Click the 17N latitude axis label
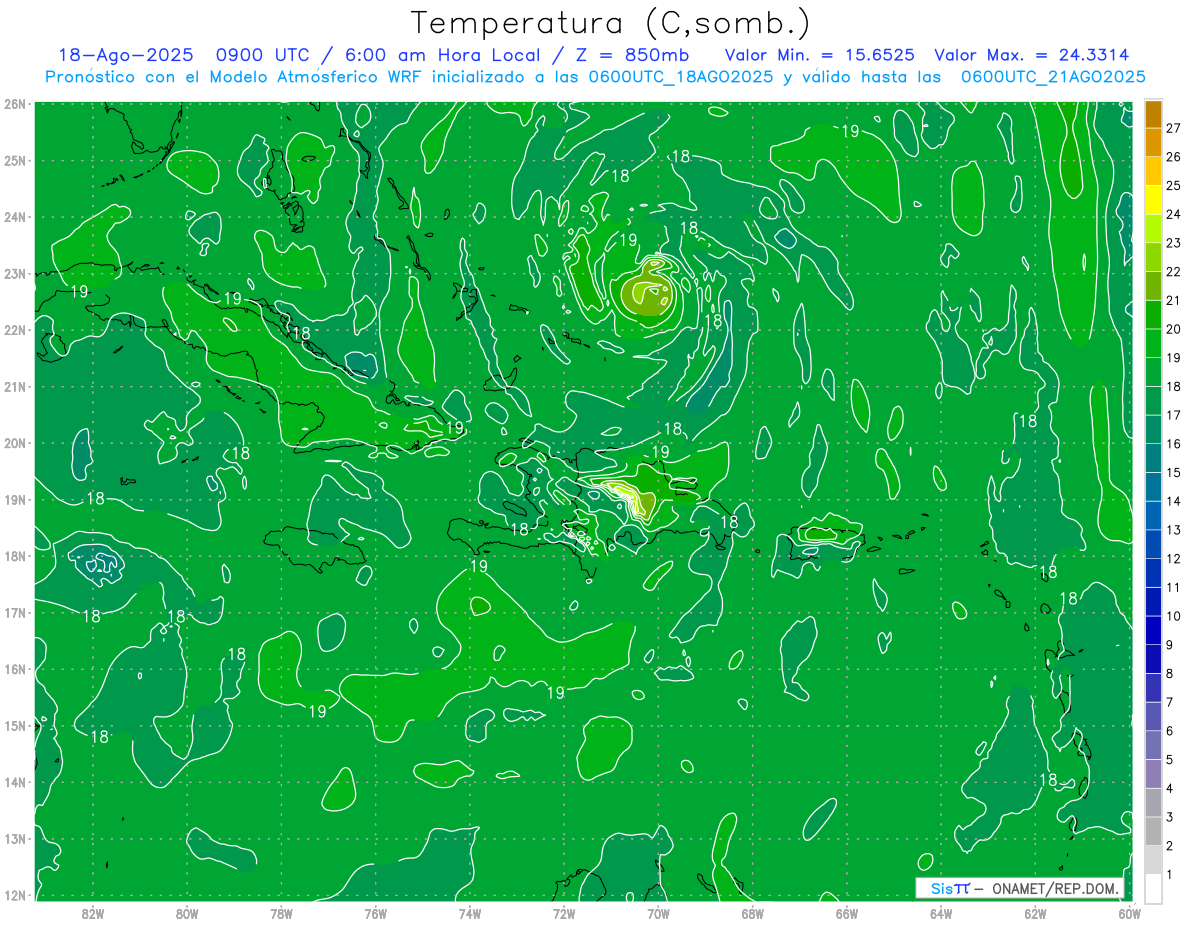 click(x=15, y=612)
